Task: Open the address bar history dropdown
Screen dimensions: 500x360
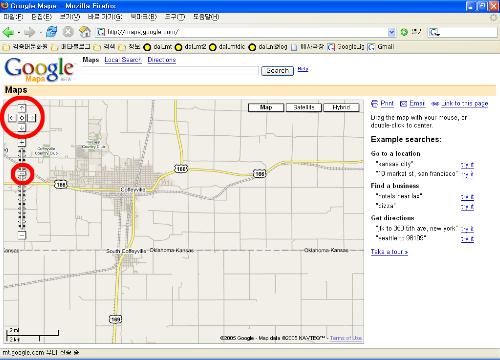Action: tap(391, 32)
